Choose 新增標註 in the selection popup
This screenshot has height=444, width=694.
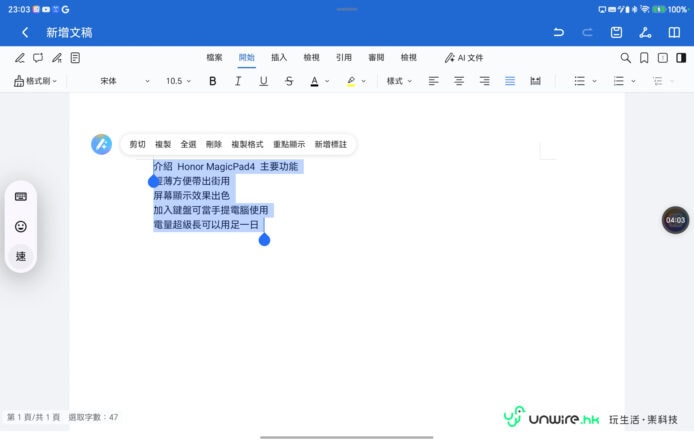[331, 144]
